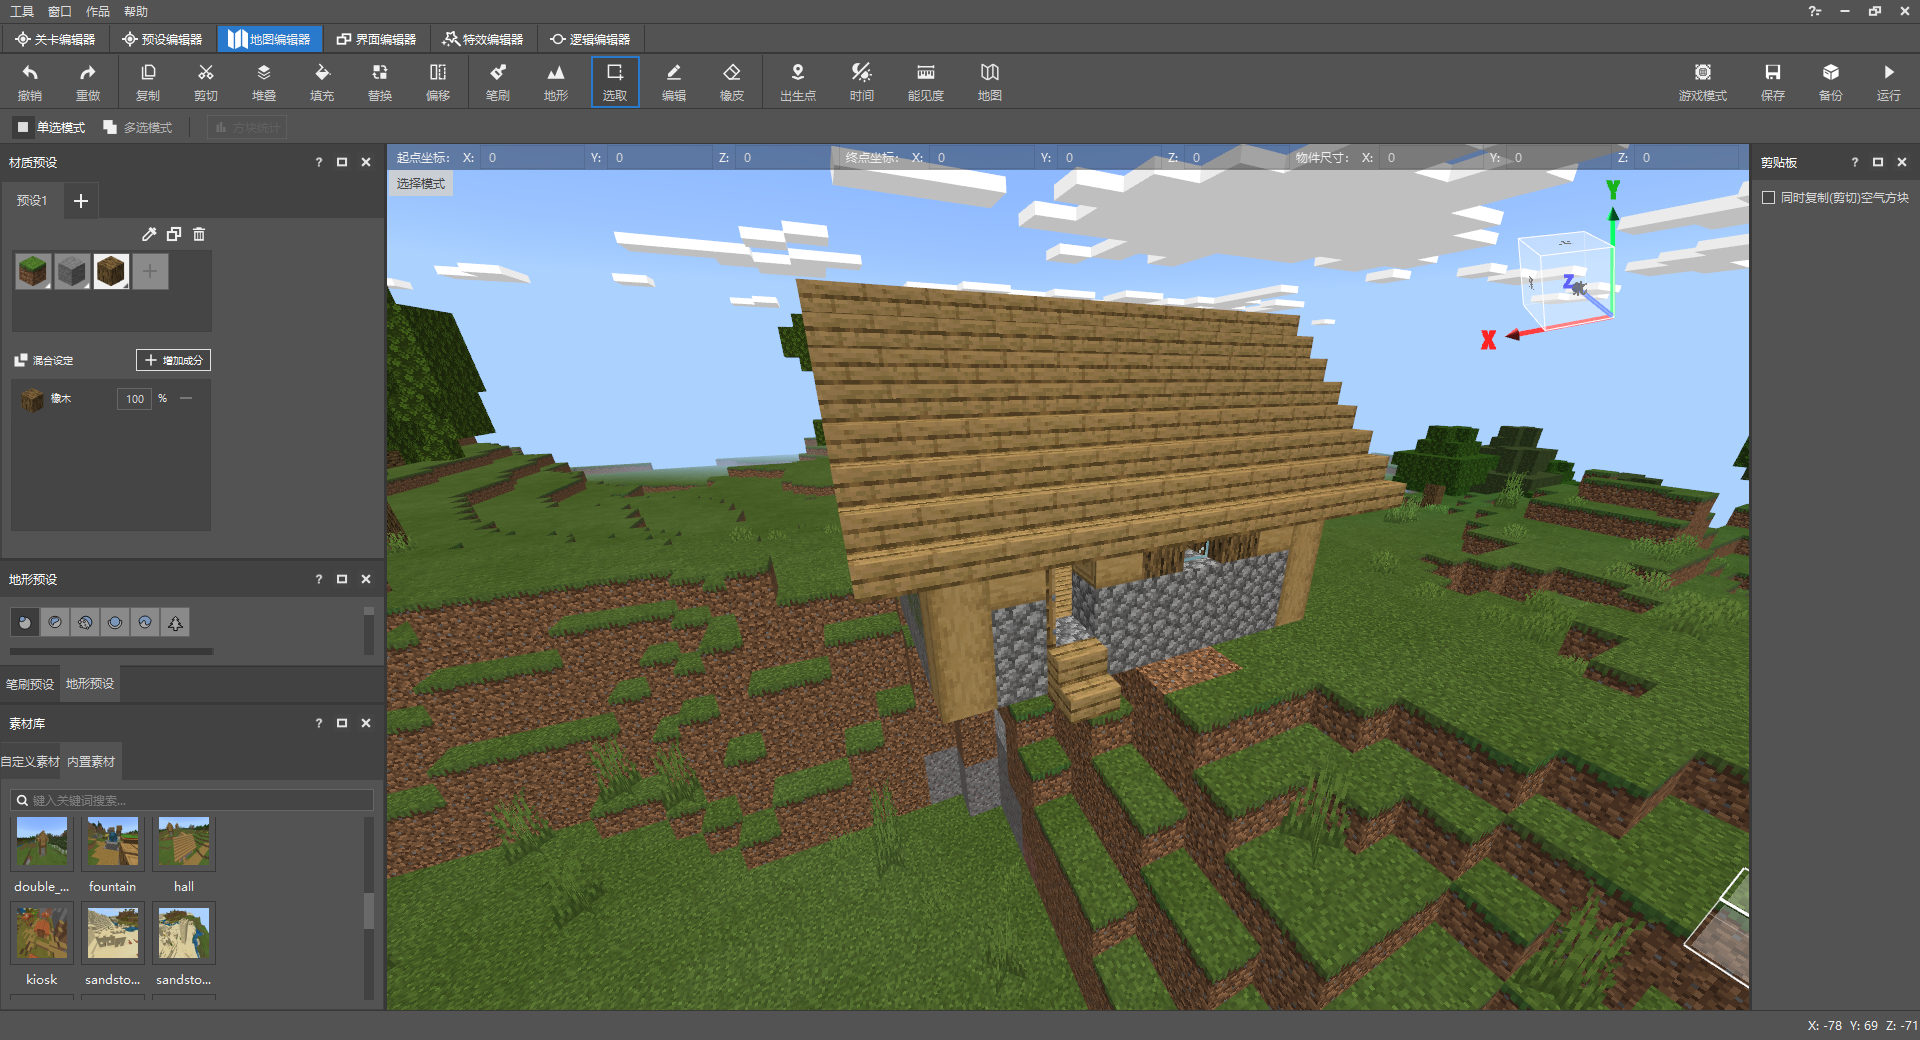This screenshot has width=1920, height=1040.
Task: Add a new block to preset
Action: pos(150,271)
